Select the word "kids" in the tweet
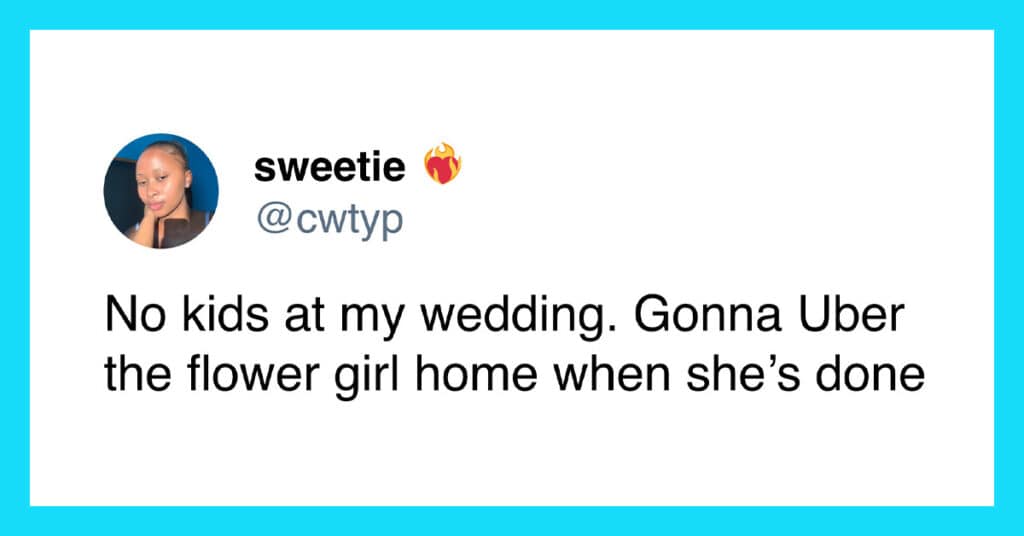The image size is (1024, 536). coord(225,314)
